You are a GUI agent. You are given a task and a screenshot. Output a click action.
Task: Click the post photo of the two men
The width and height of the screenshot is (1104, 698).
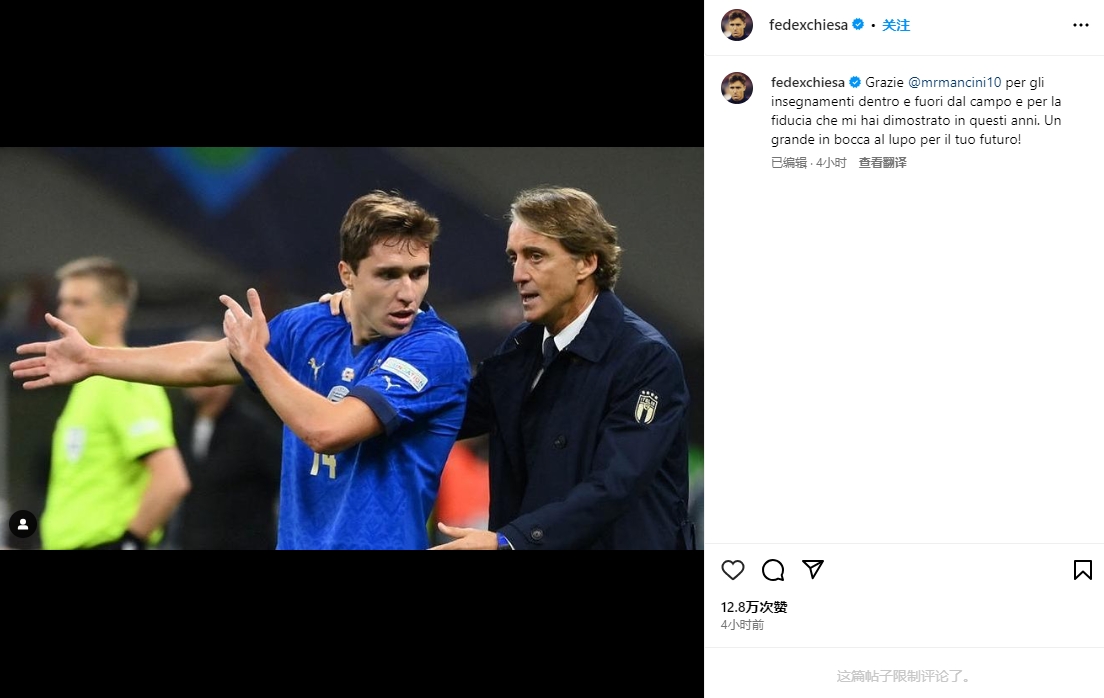(351, 348)
